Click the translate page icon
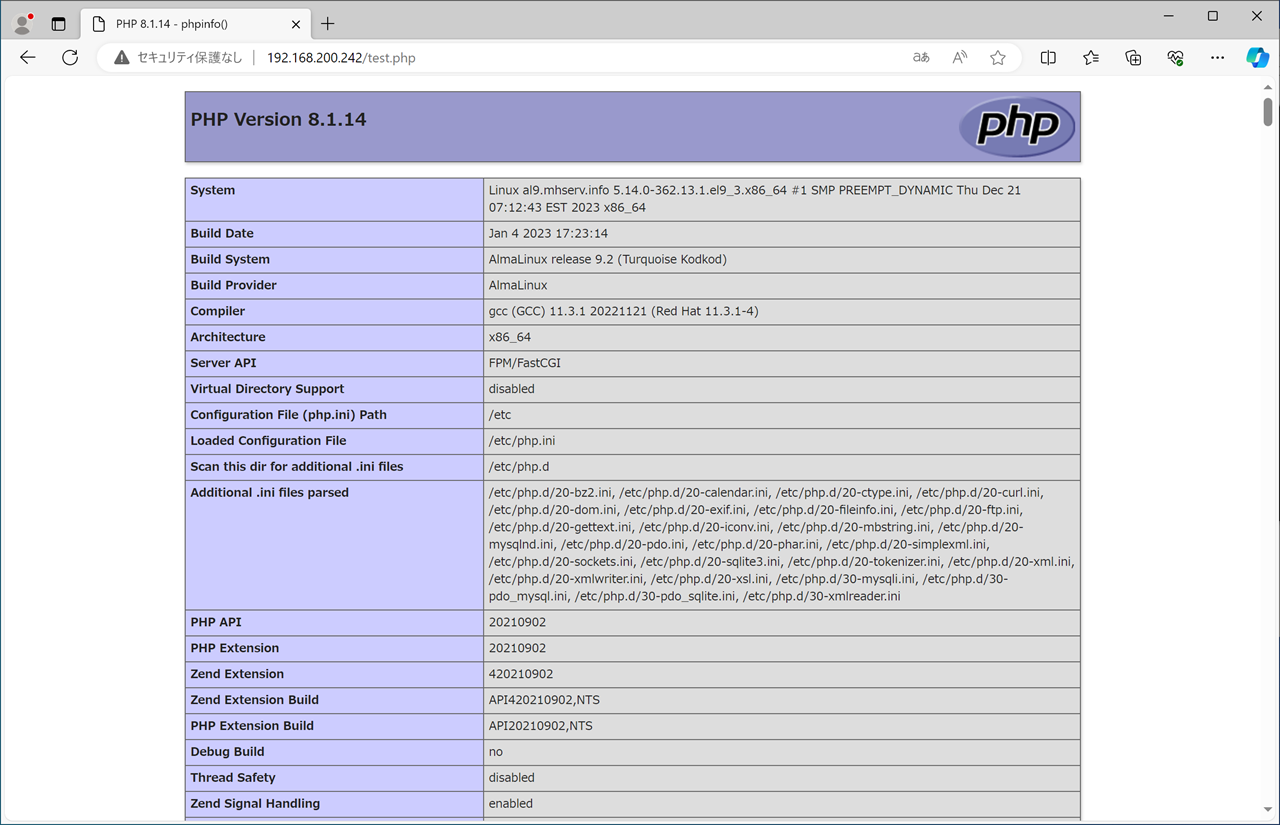Viewport: 1280px width, 825px height. 921,58
